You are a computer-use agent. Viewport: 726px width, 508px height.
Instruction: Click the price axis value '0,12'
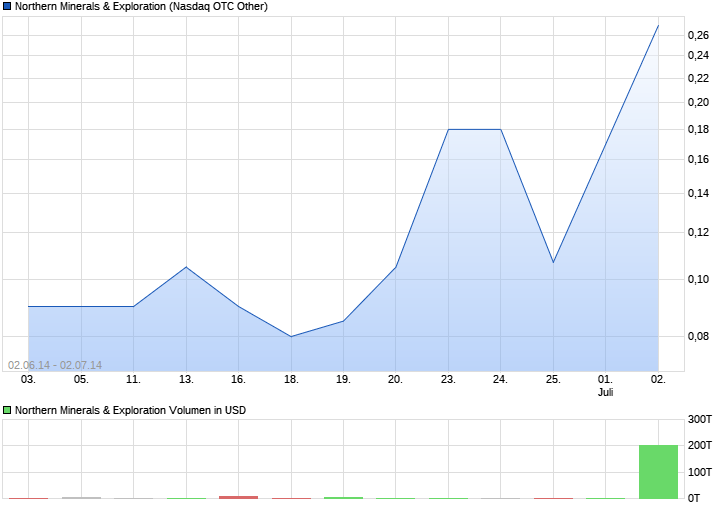tap(698, 232)
